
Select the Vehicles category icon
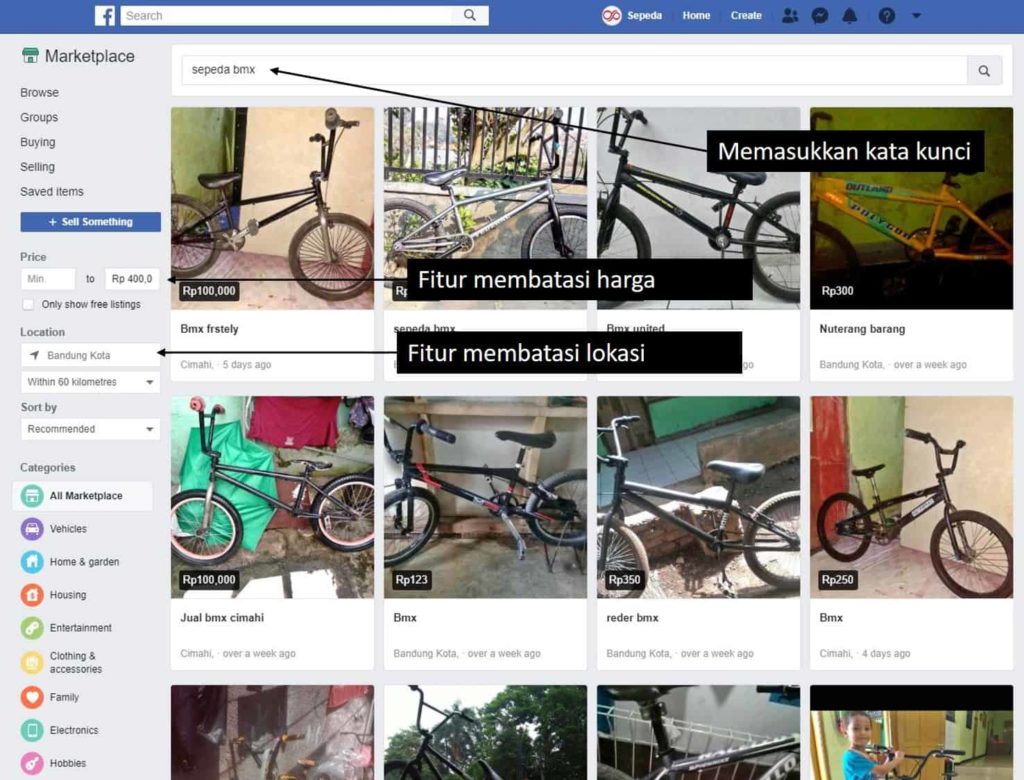31,528
